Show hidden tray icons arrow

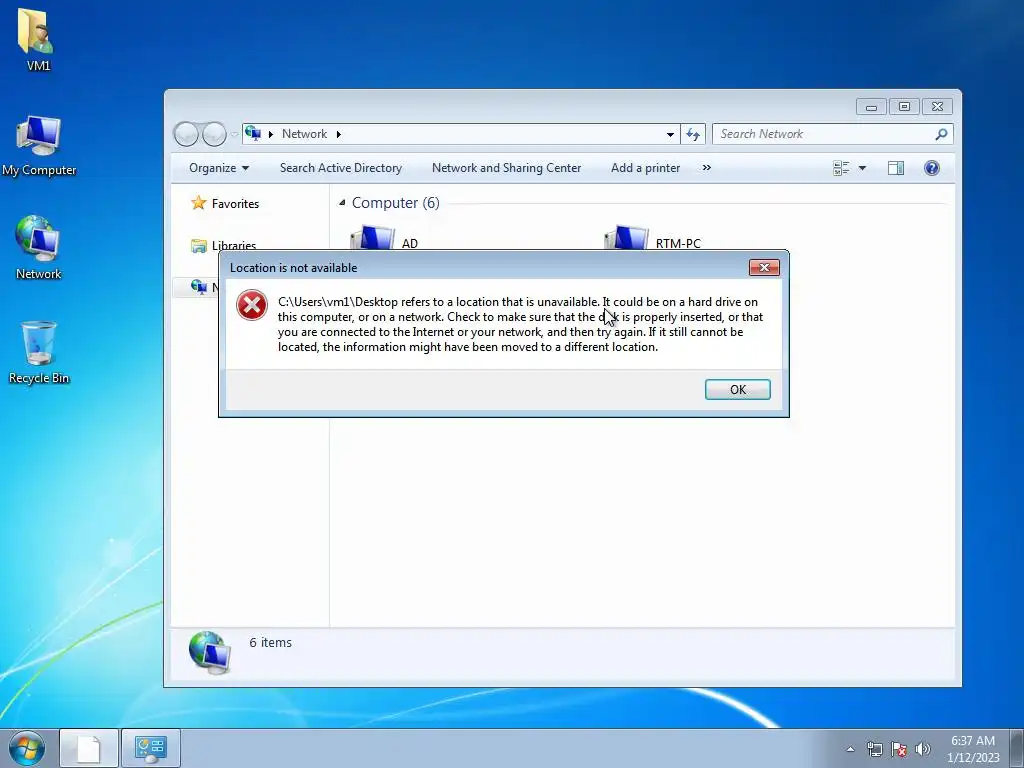click(x=850, y=749)
